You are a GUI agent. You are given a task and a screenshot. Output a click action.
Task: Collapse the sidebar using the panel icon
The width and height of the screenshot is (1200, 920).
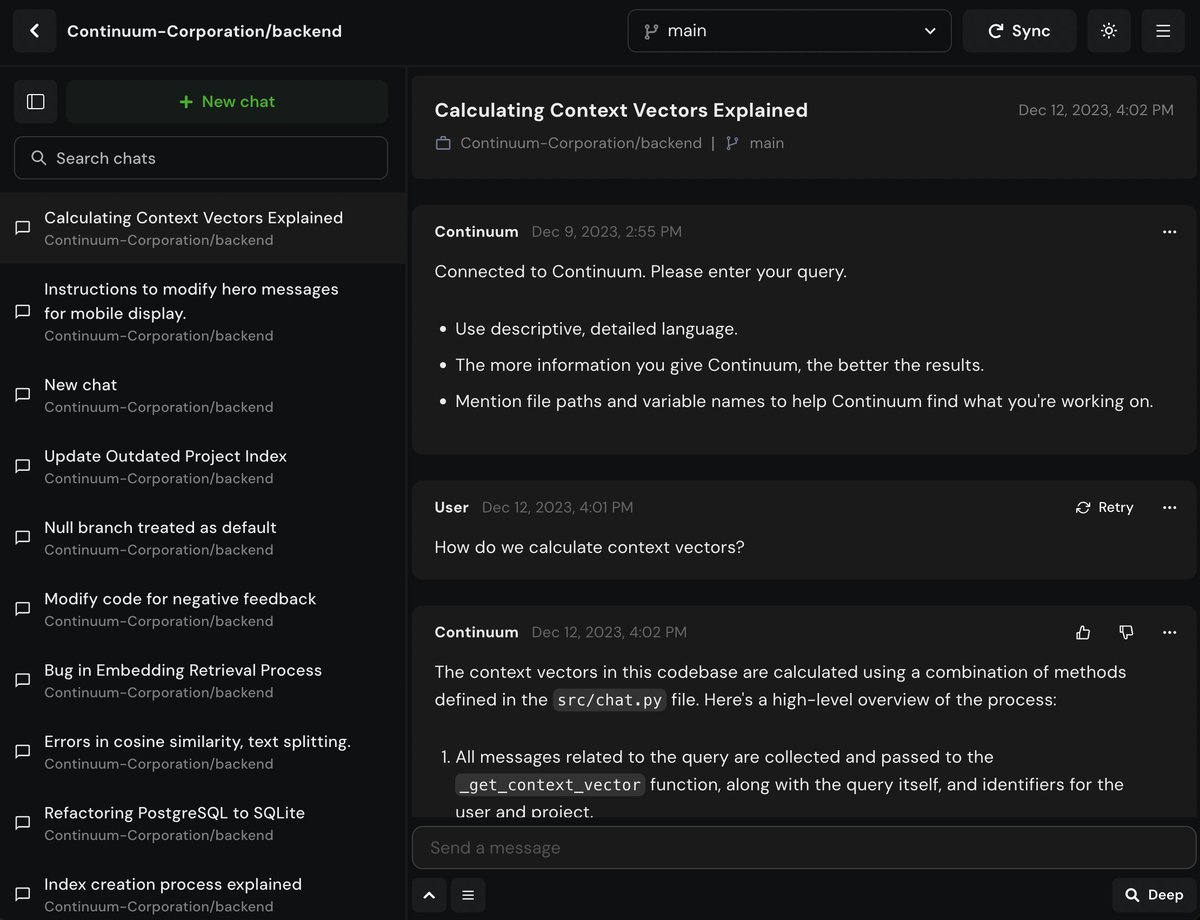[35, 101]
